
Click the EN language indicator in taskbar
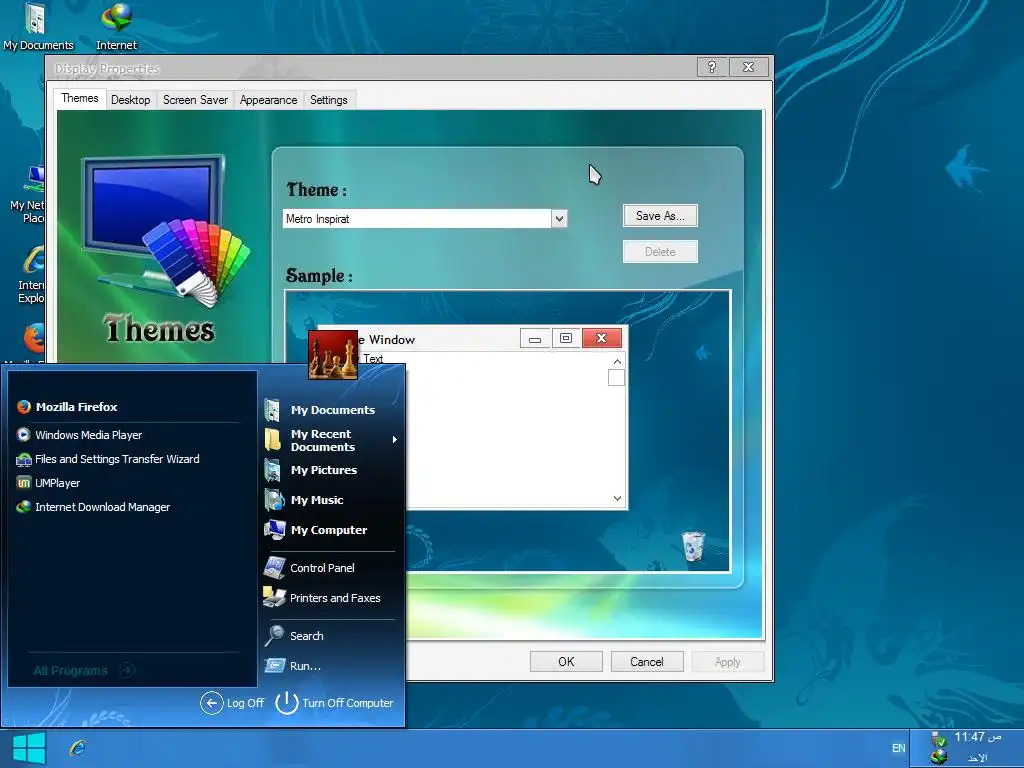tap(899, 748)
